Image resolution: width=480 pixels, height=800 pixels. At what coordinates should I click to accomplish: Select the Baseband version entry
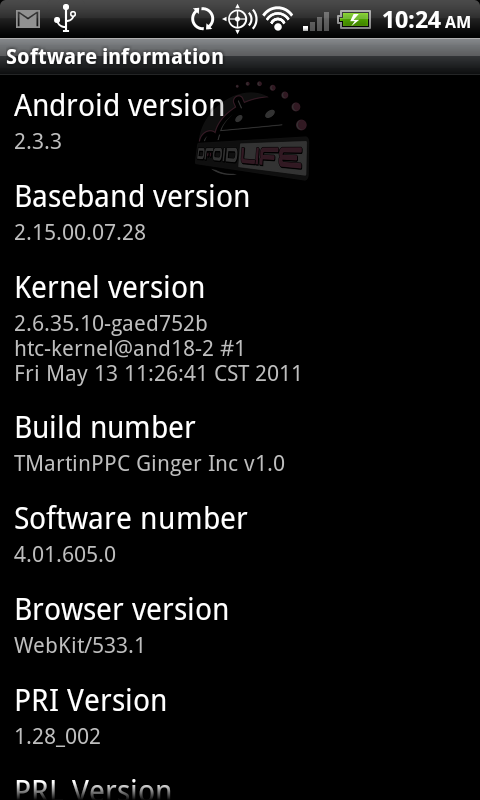pyautogui.click(x=240, y=213)
